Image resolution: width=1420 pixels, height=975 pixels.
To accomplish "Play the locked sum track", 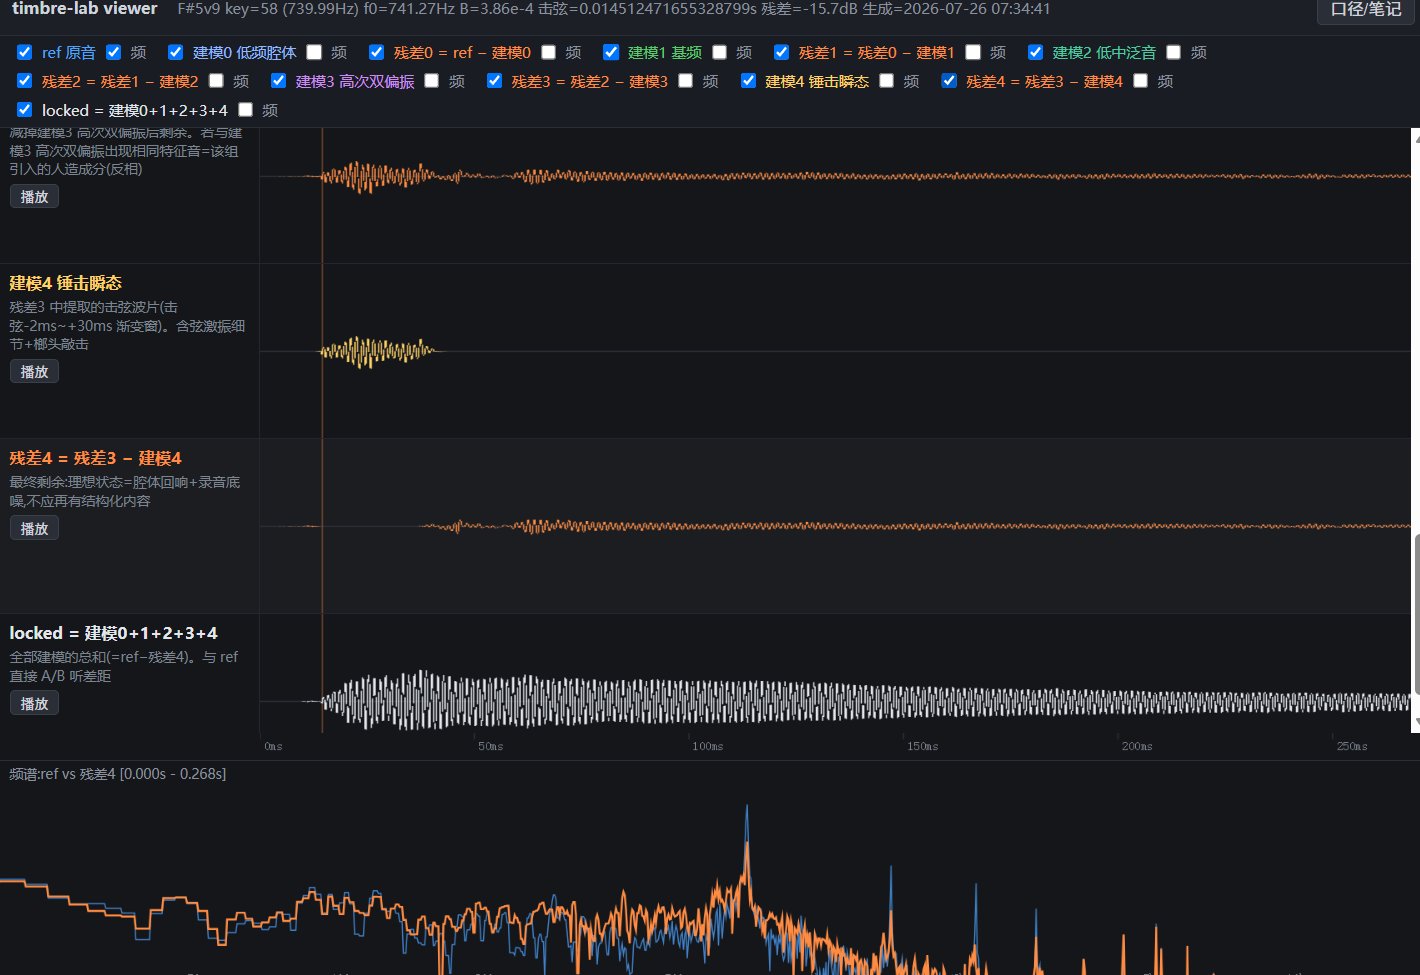I will 34,704.
